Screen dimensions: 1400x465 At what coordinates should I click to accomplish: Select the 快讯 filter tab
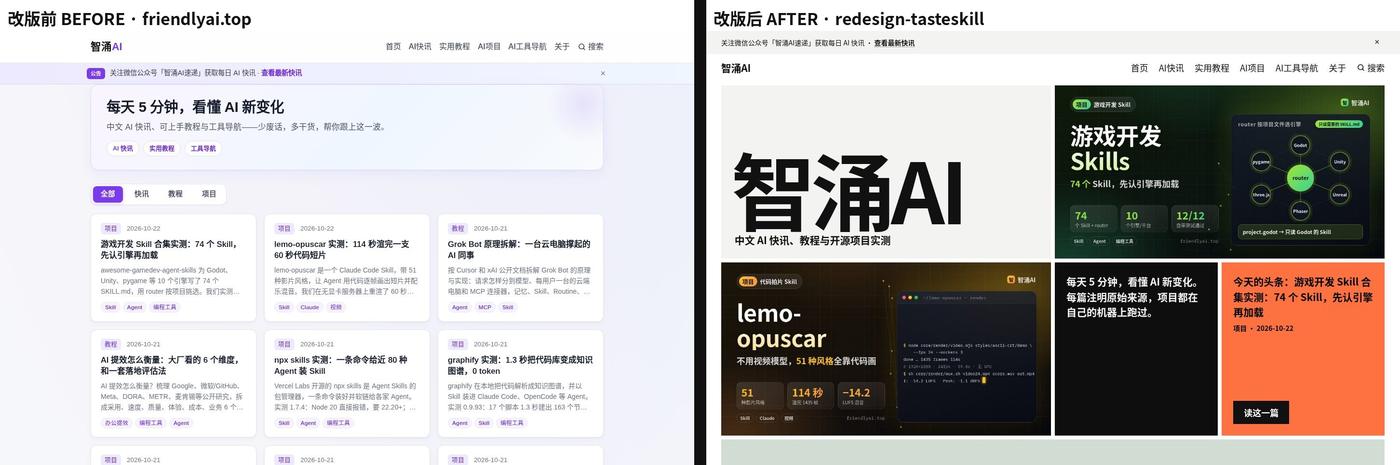tap(142, 194)
